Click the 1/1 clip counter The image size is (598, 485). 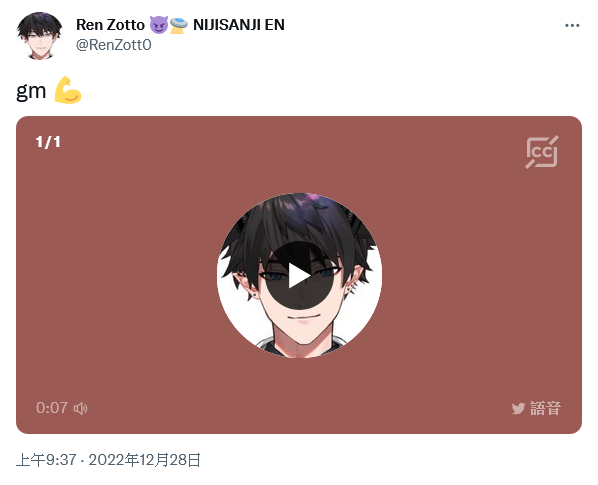click(x=48, y=142)
